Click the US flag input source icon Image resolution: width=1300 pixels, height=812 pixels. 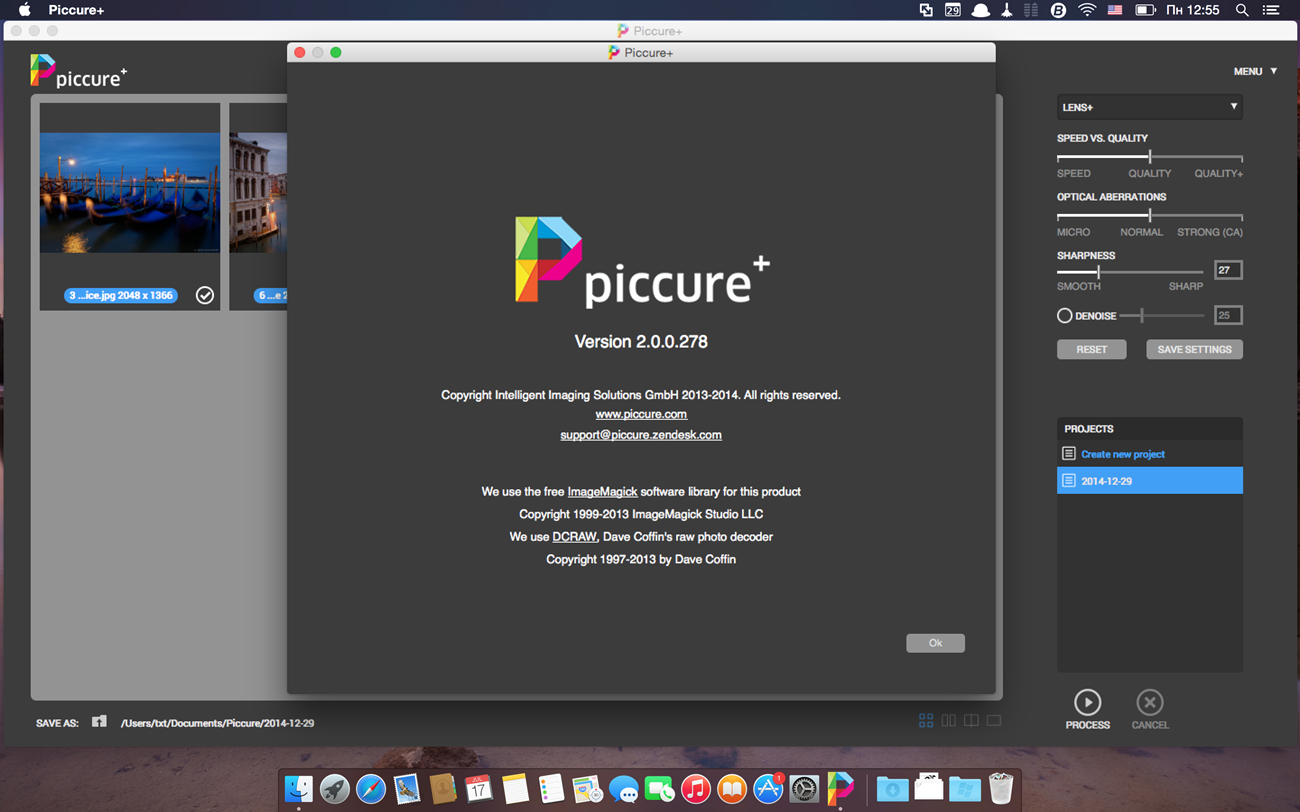(x=1115, y=10)
